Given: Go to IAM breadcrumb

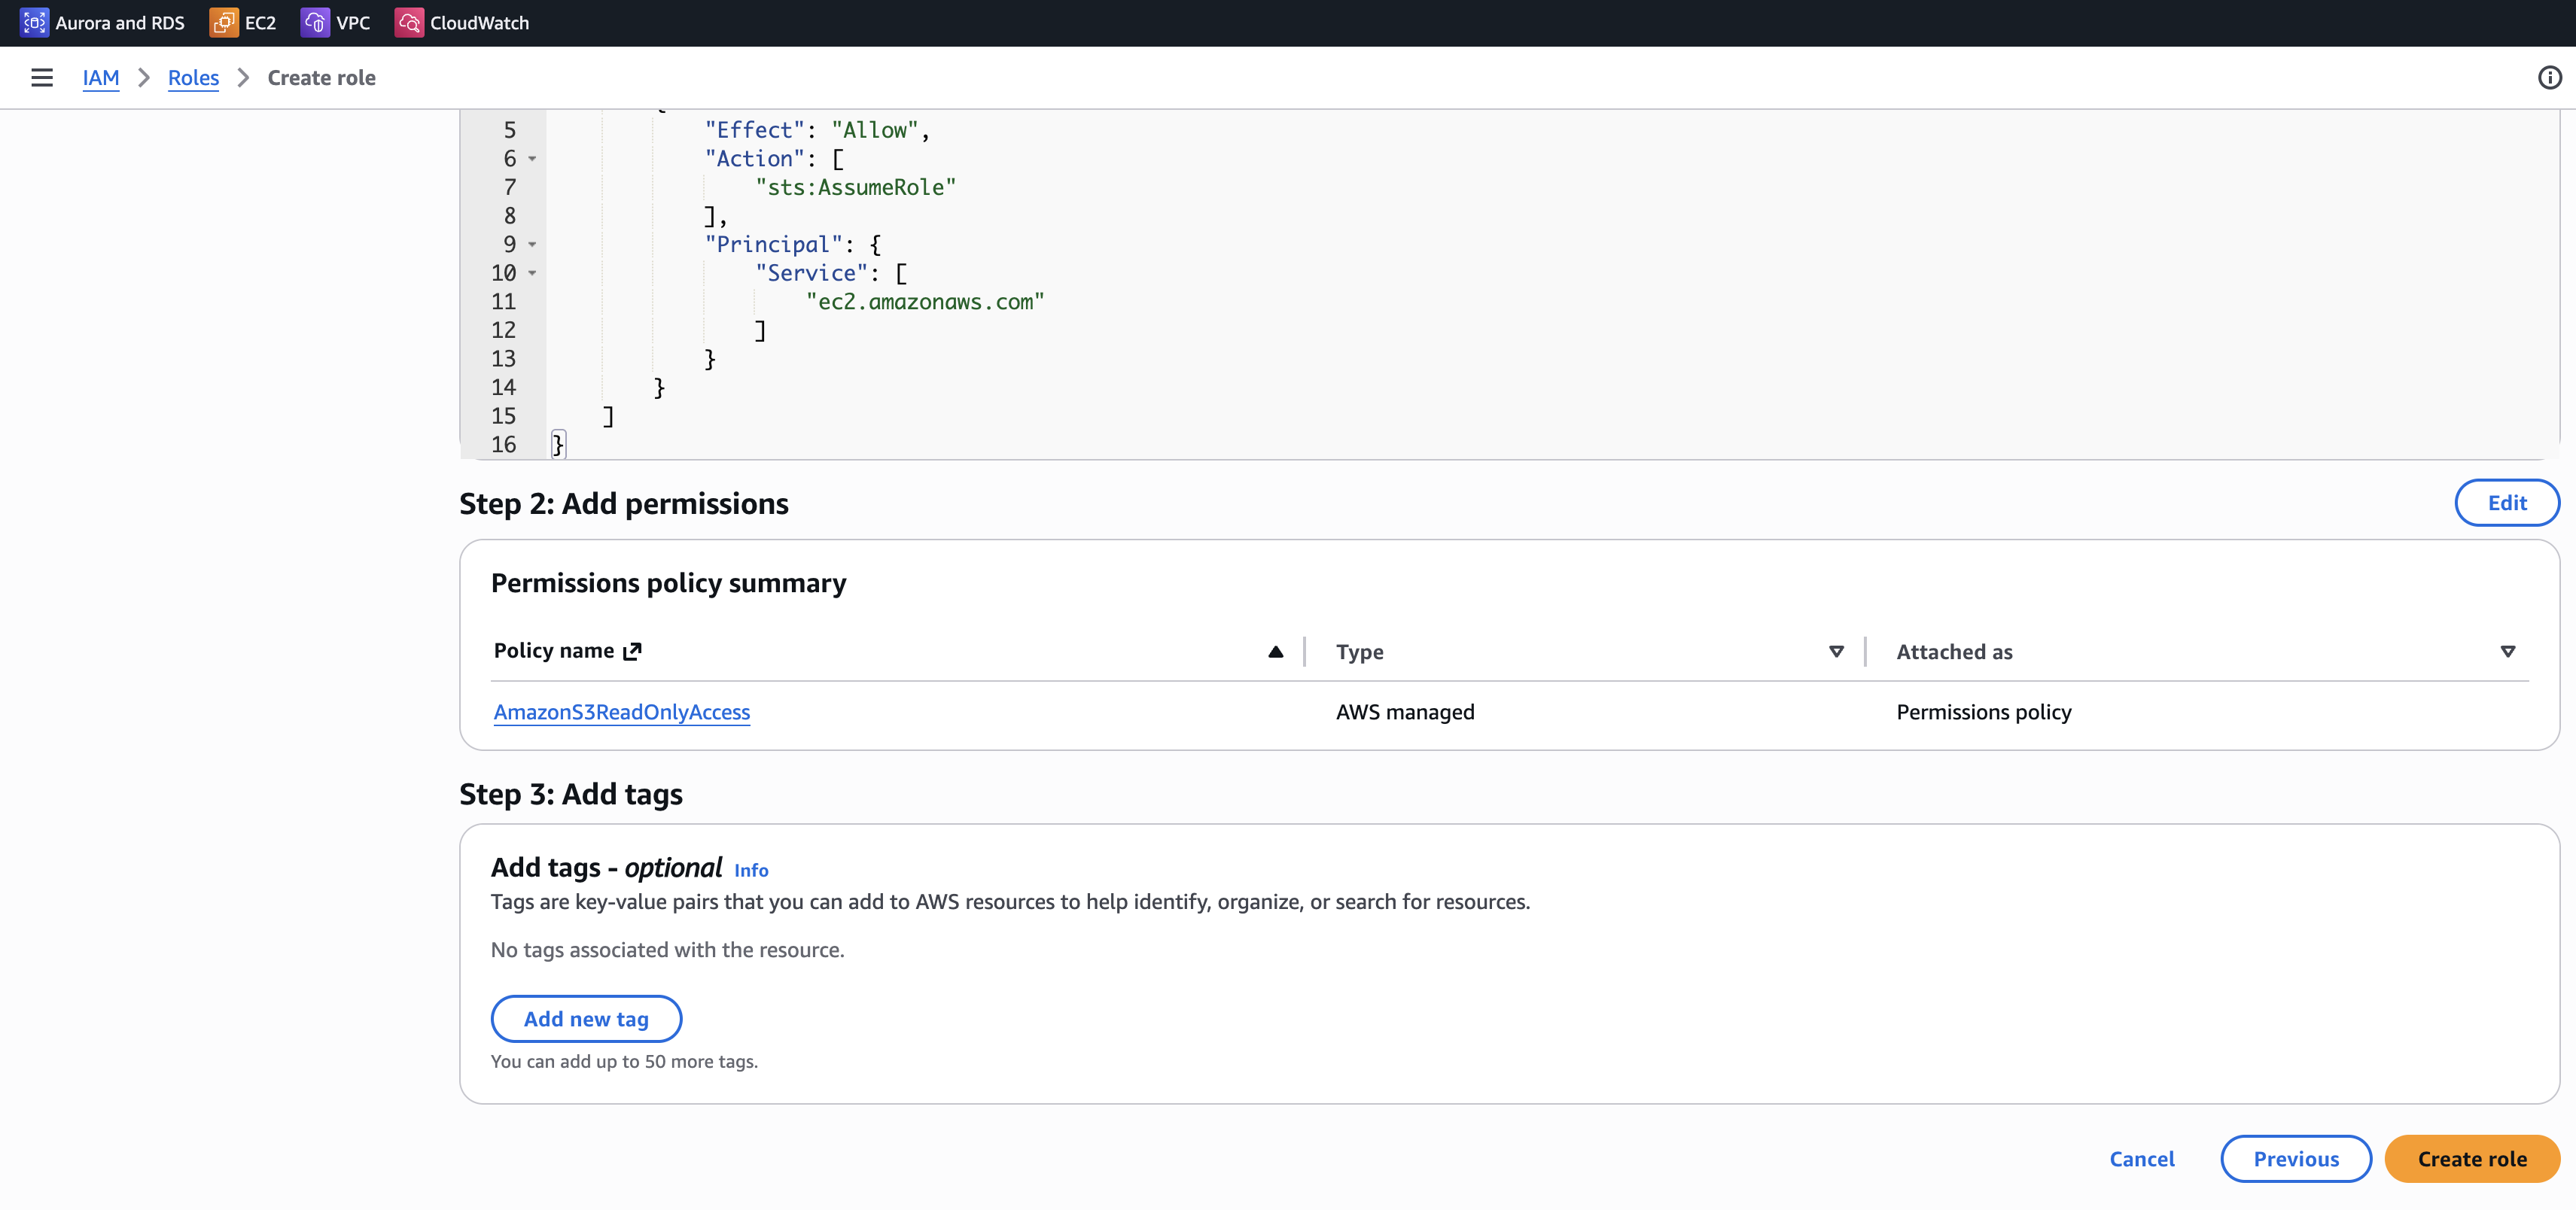Looking at the screenshot, I should (x=100, y=78).
